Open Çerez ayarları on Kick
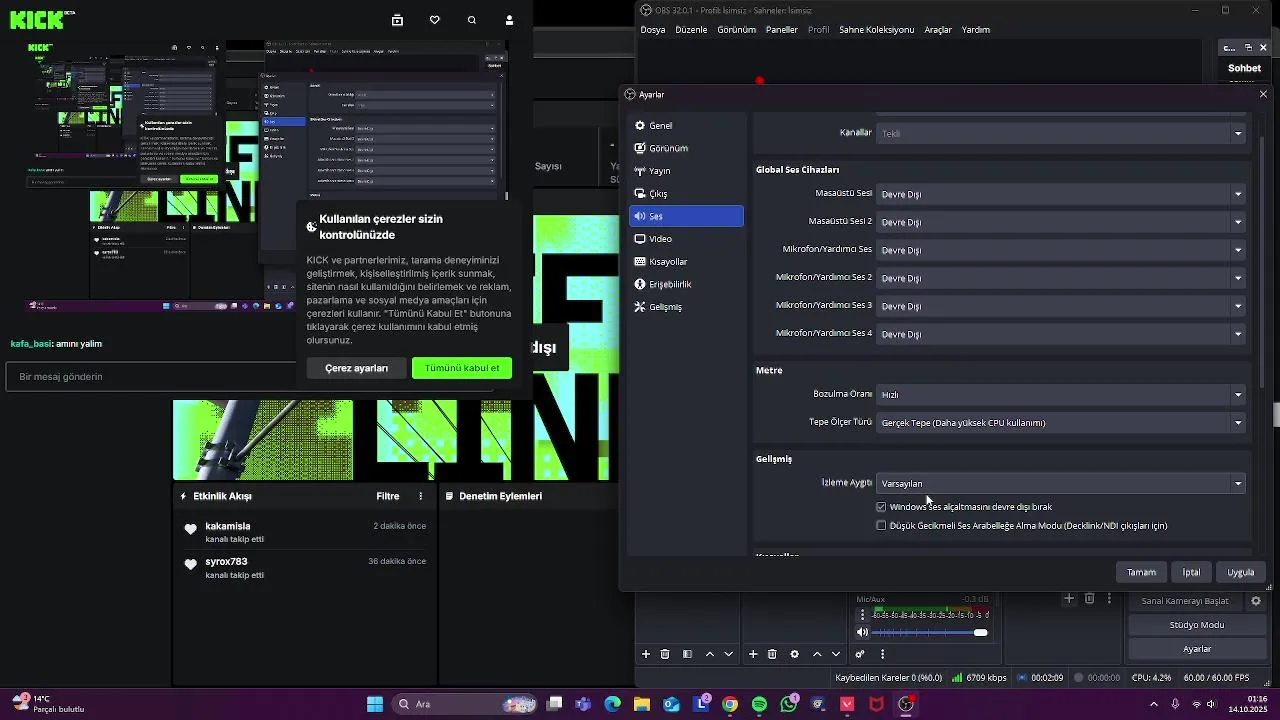Screen dimensions: 1280x720 pos(356,368)
